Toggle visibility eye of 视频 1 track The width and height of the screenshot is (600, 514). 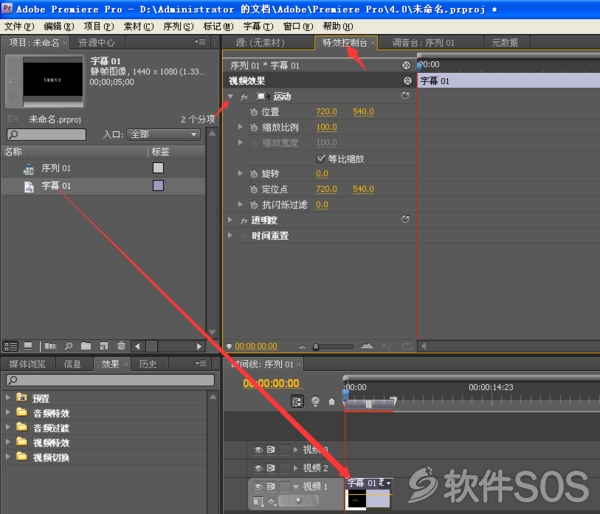click(x=258, y=486)
